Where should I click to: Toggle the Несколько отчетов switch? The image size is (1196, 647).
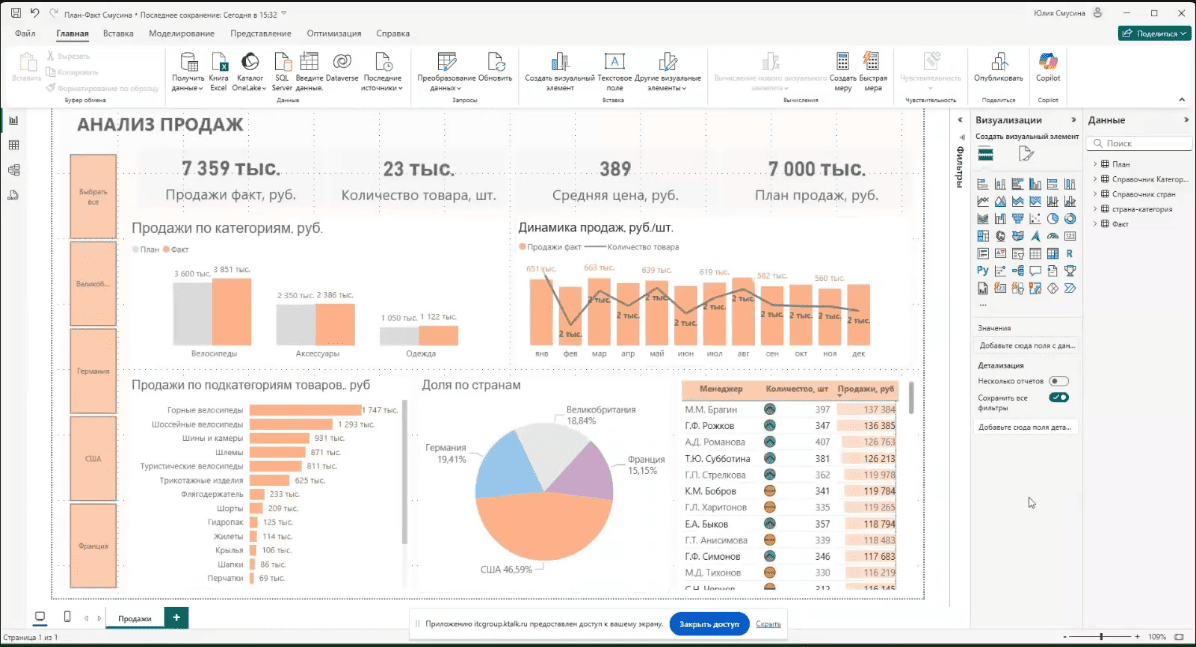point(1060,380)
